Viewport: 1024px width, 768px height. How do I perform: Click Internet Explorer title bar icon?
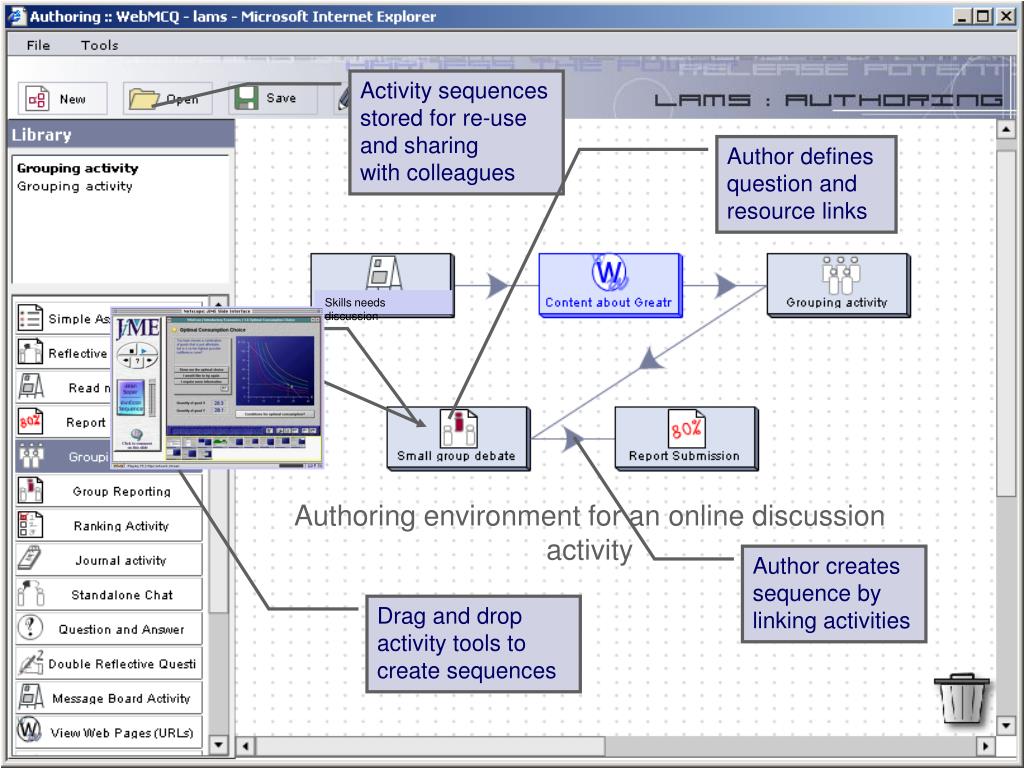tap(16, 16)
